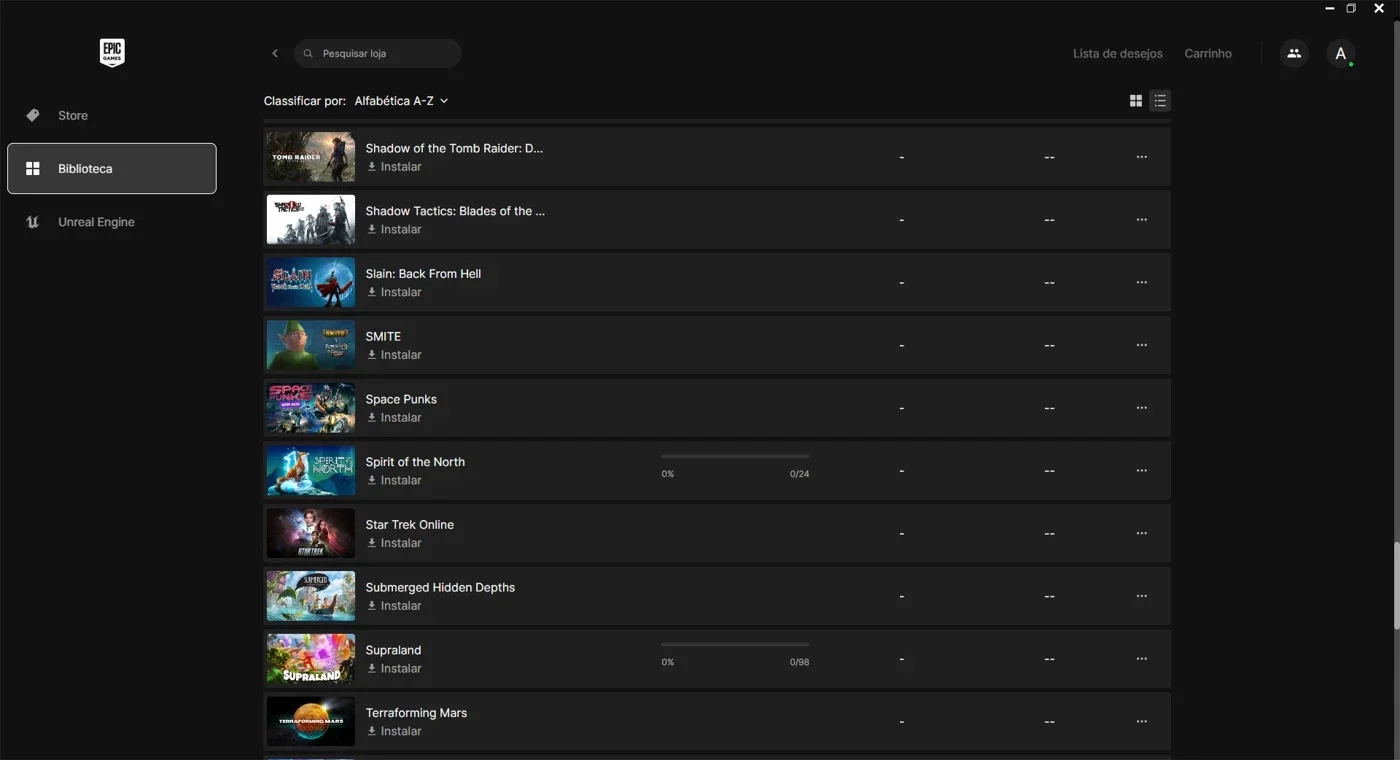Open more options for Supraland
The height and width of the screenshot is (760, 1400).
click(x=1142, y=659)
